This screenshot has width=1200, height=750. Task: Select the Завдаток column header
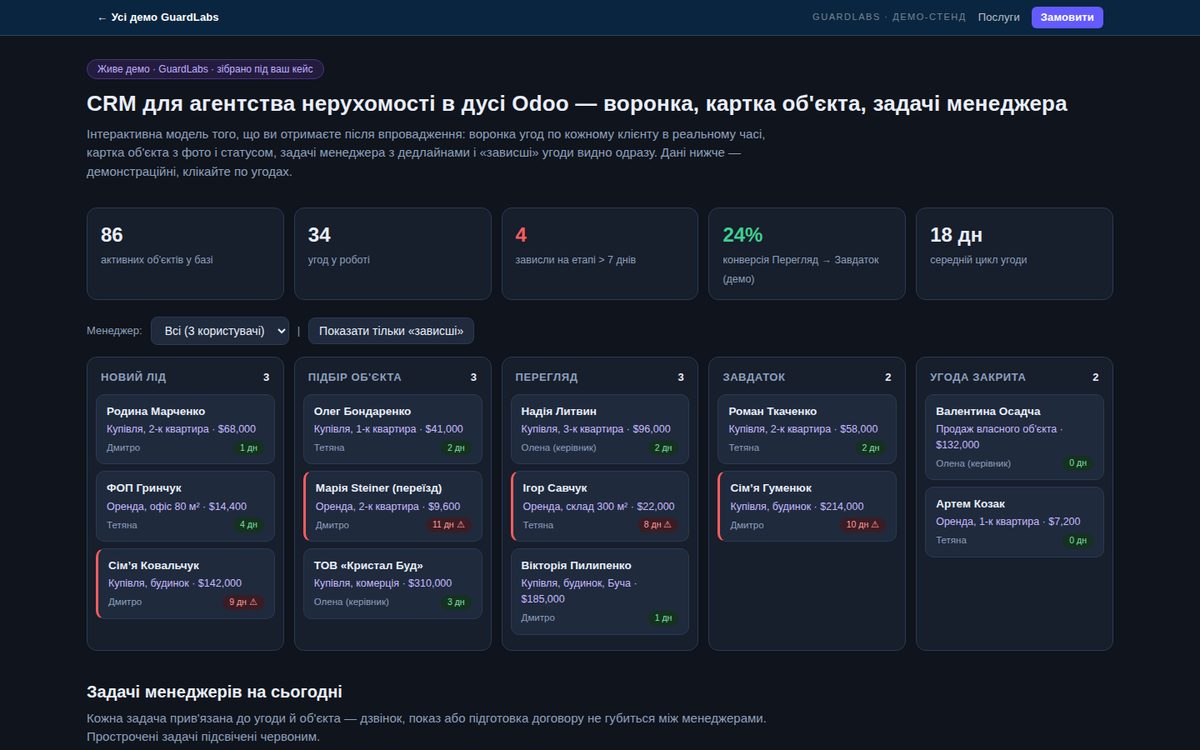(754, 377)
